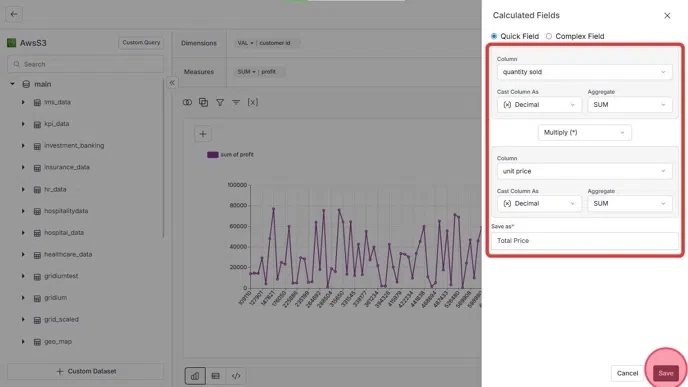Image resolution: width=688 pixels, height=387 pixels.
Task: Open the Multiply operator dropdown
Action: point(584,133)
